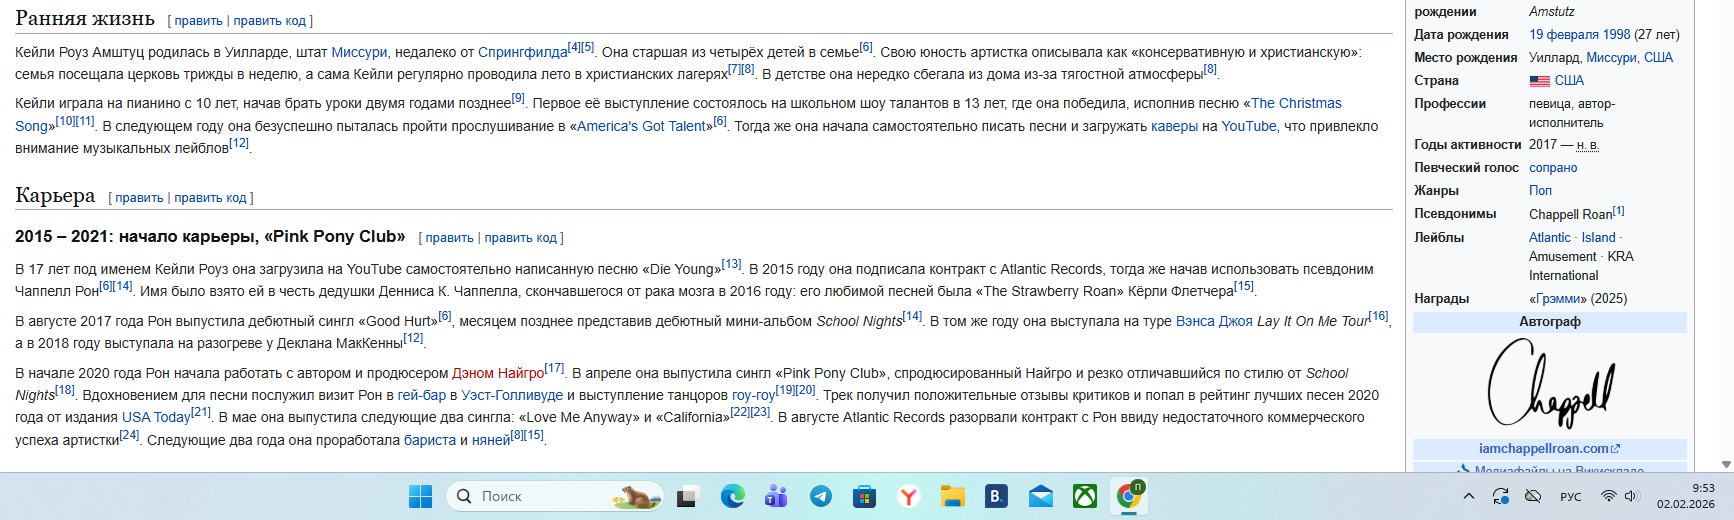Click the Windows Update tray icon
The height and width of the screenshot is (520, 1734).
point(1501,496)
